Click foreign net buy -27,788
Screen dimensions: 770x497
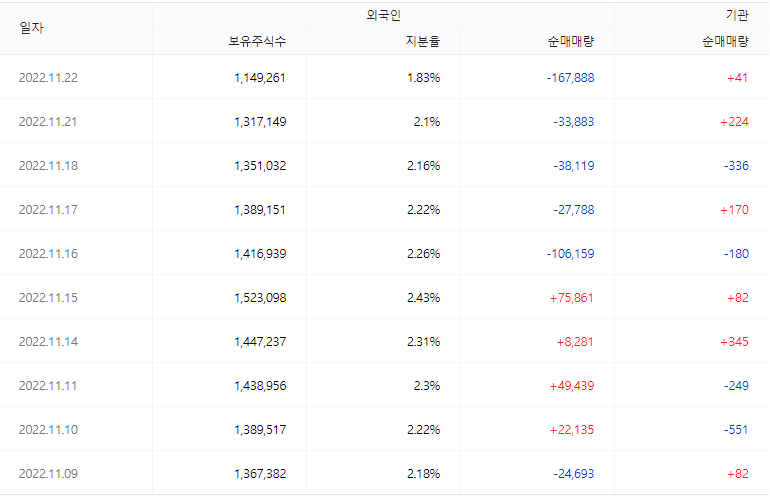coord(574,210)
